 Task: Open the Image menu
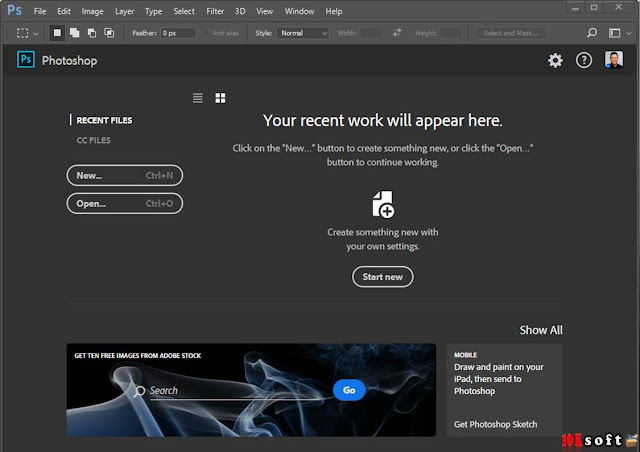point(92,11)
